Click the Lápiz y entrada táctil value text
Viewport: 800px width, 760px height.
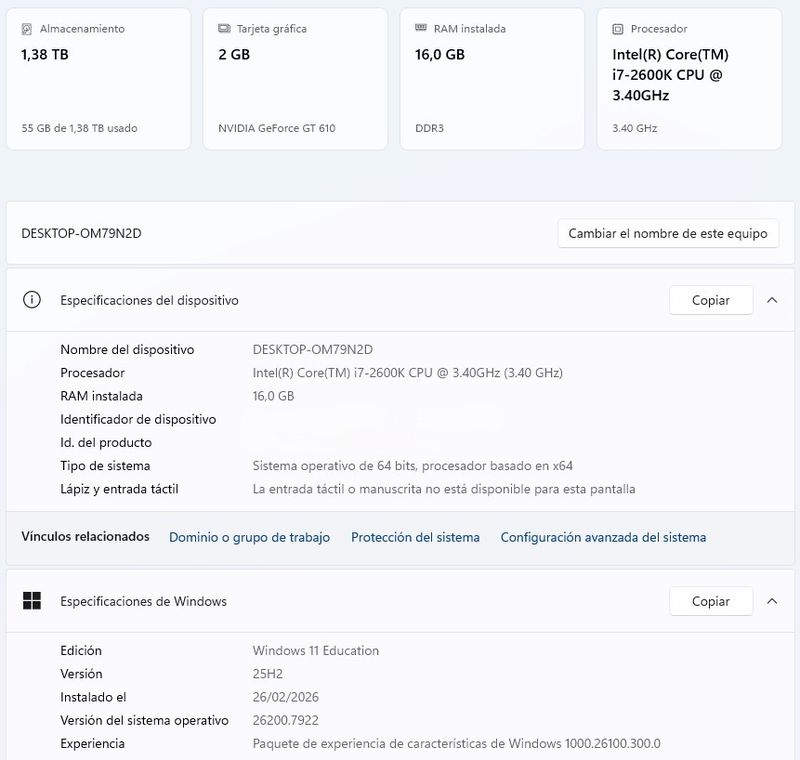[444, 489]
